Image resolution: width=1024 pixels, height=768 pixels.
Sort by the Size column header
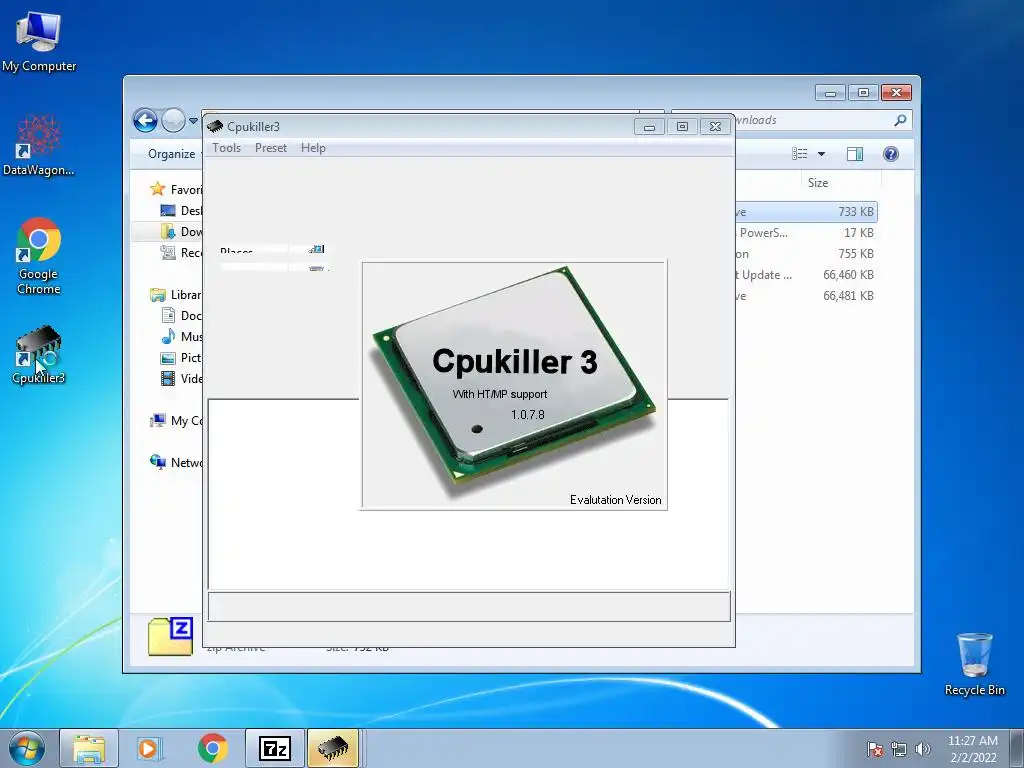tap(818, 183)
